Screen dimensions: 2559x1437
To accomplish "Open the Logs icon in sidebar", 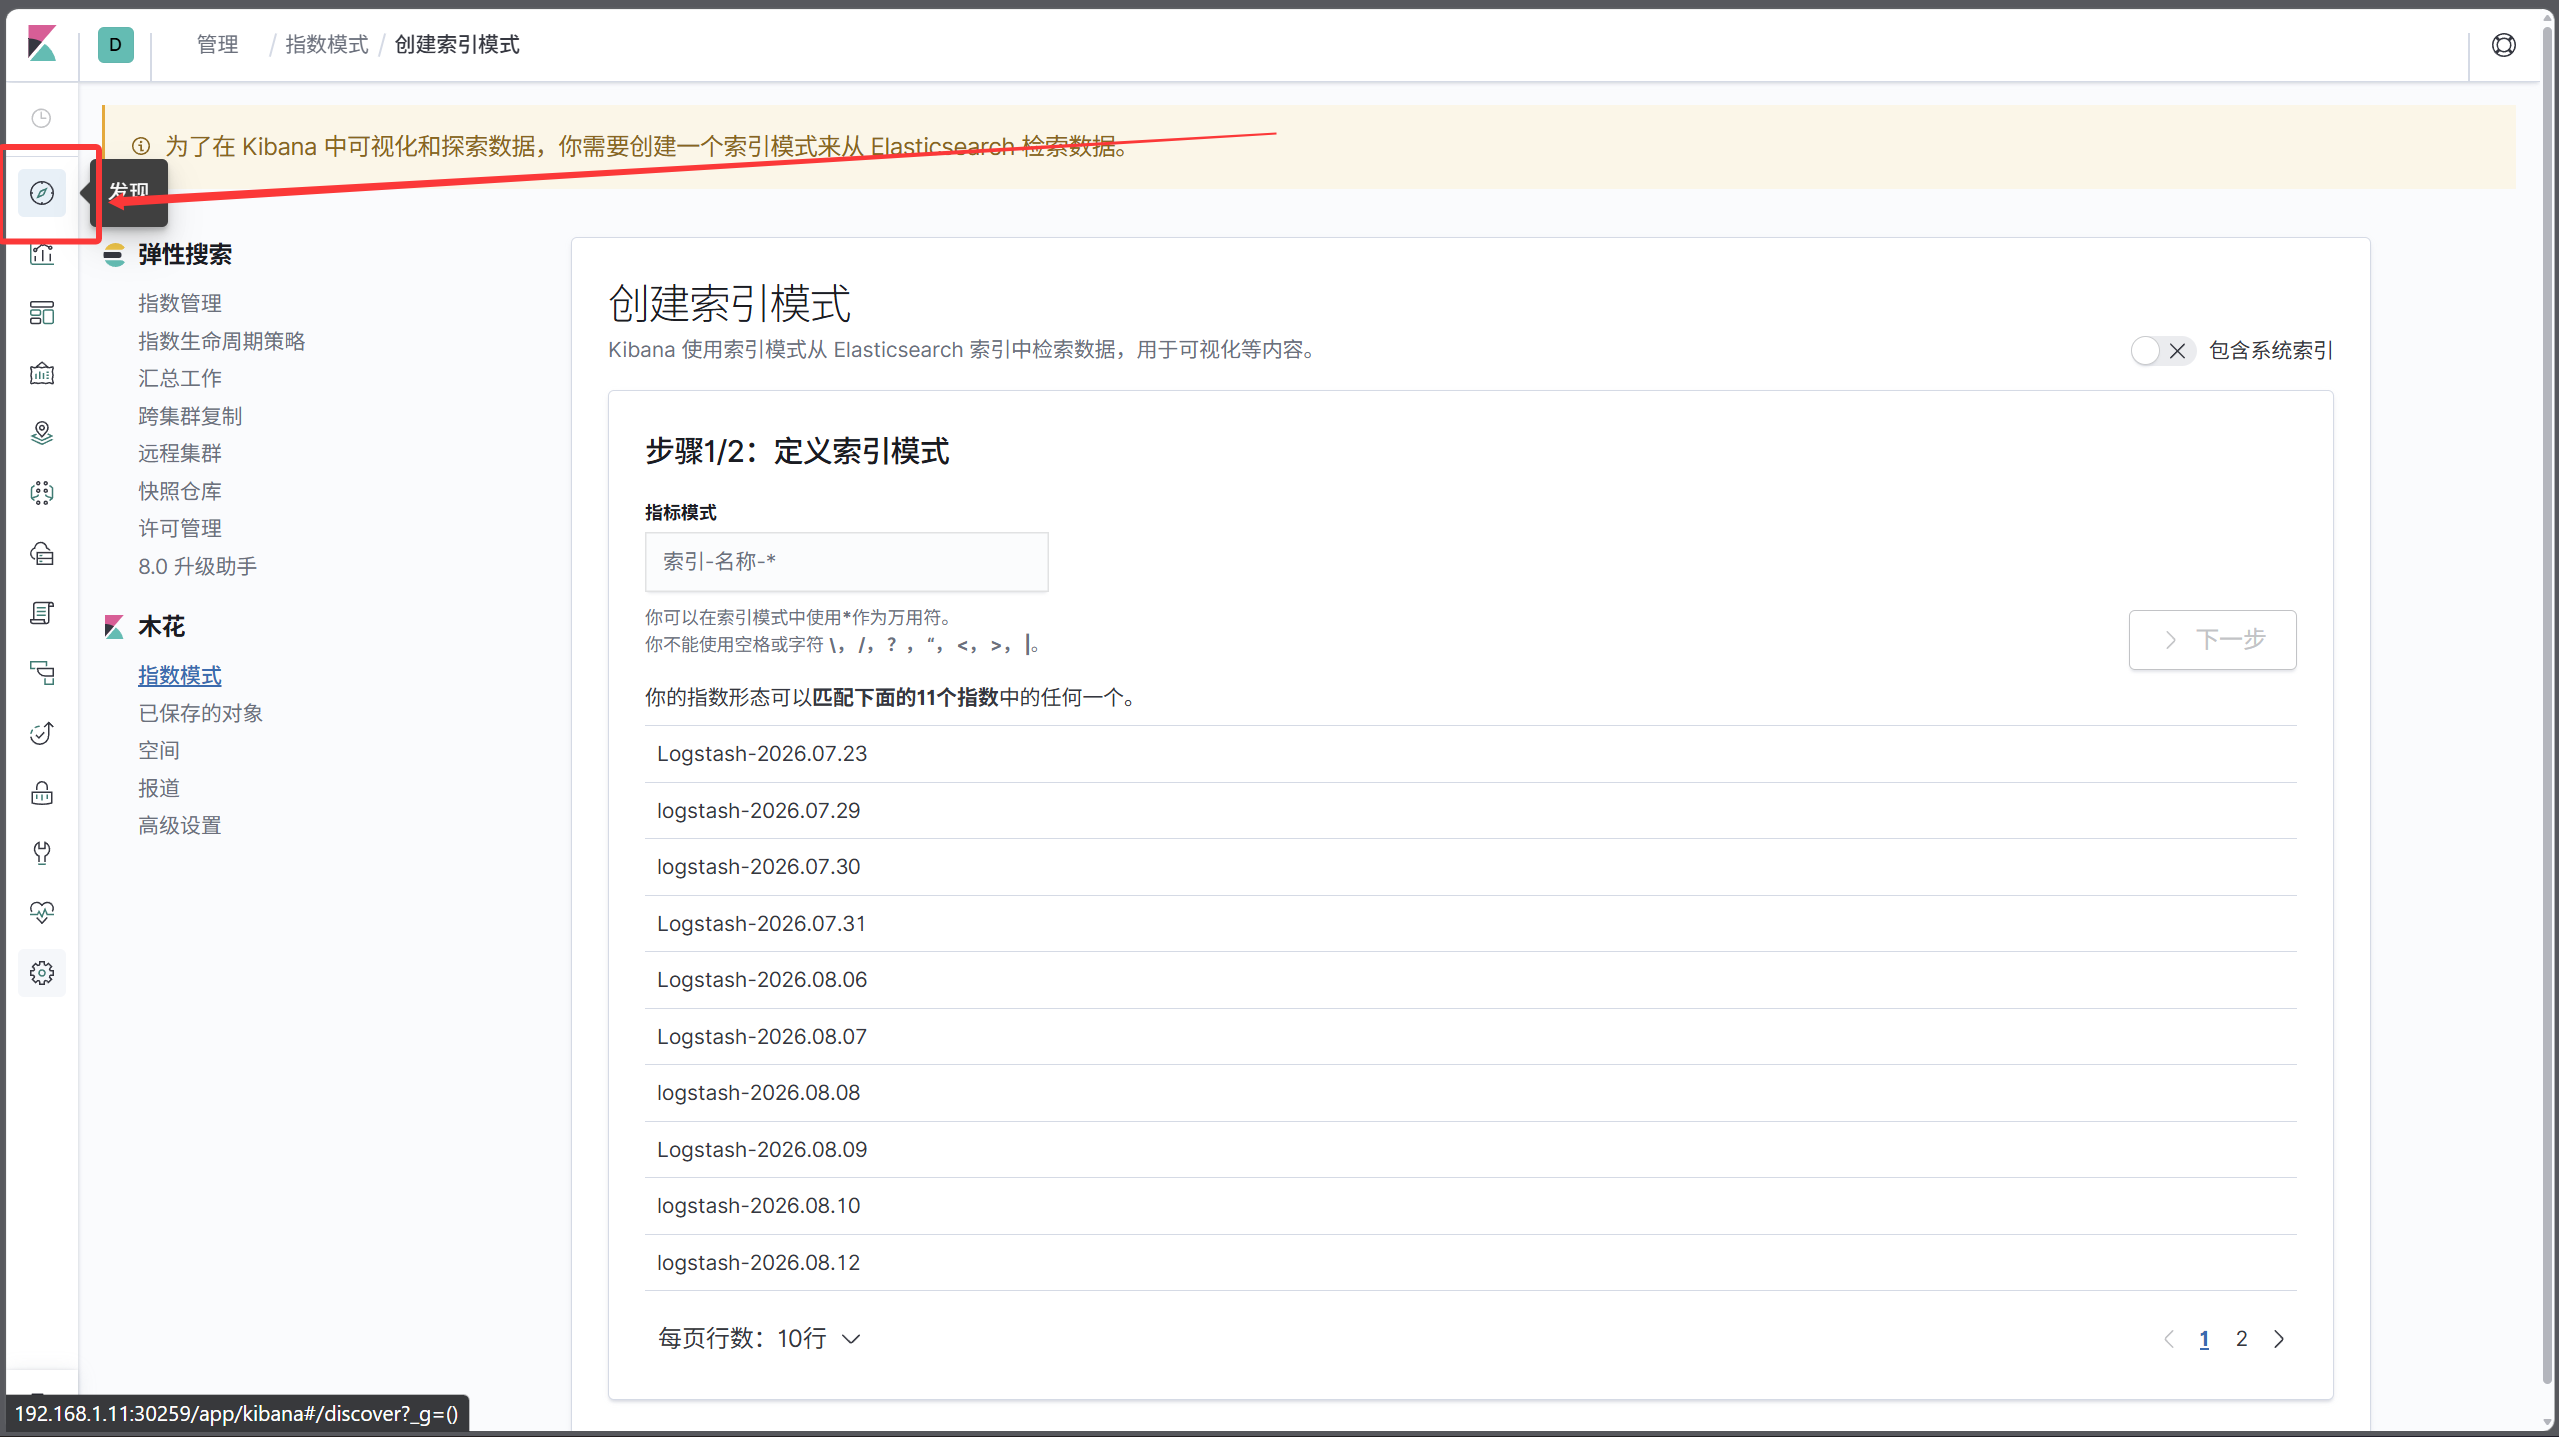I will 42,613.
